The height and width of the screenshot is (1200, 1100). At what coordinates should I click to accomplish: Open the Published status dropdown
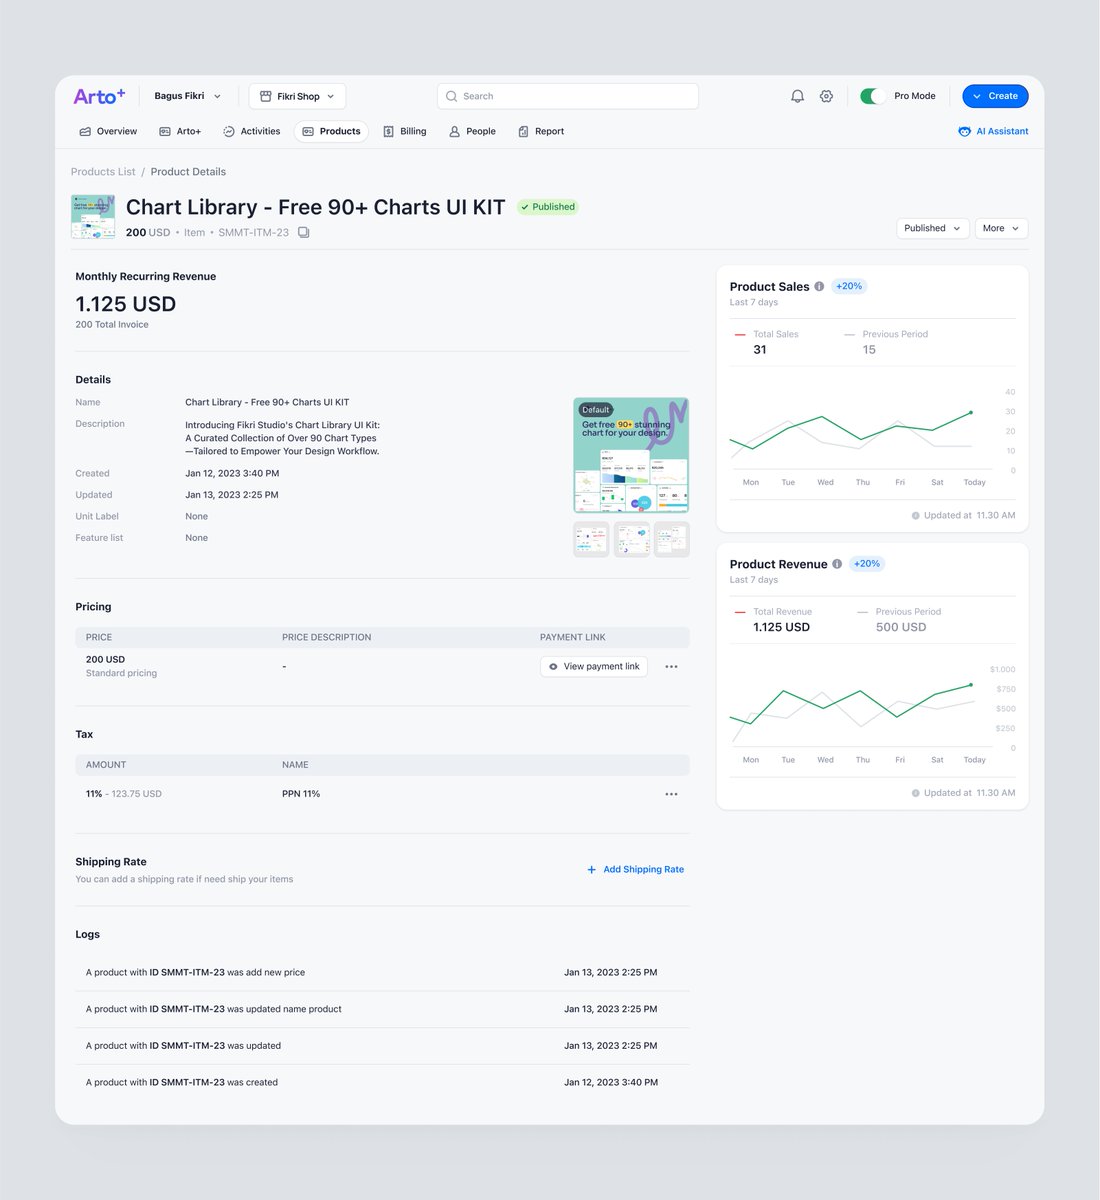click(x=932, y=228)
